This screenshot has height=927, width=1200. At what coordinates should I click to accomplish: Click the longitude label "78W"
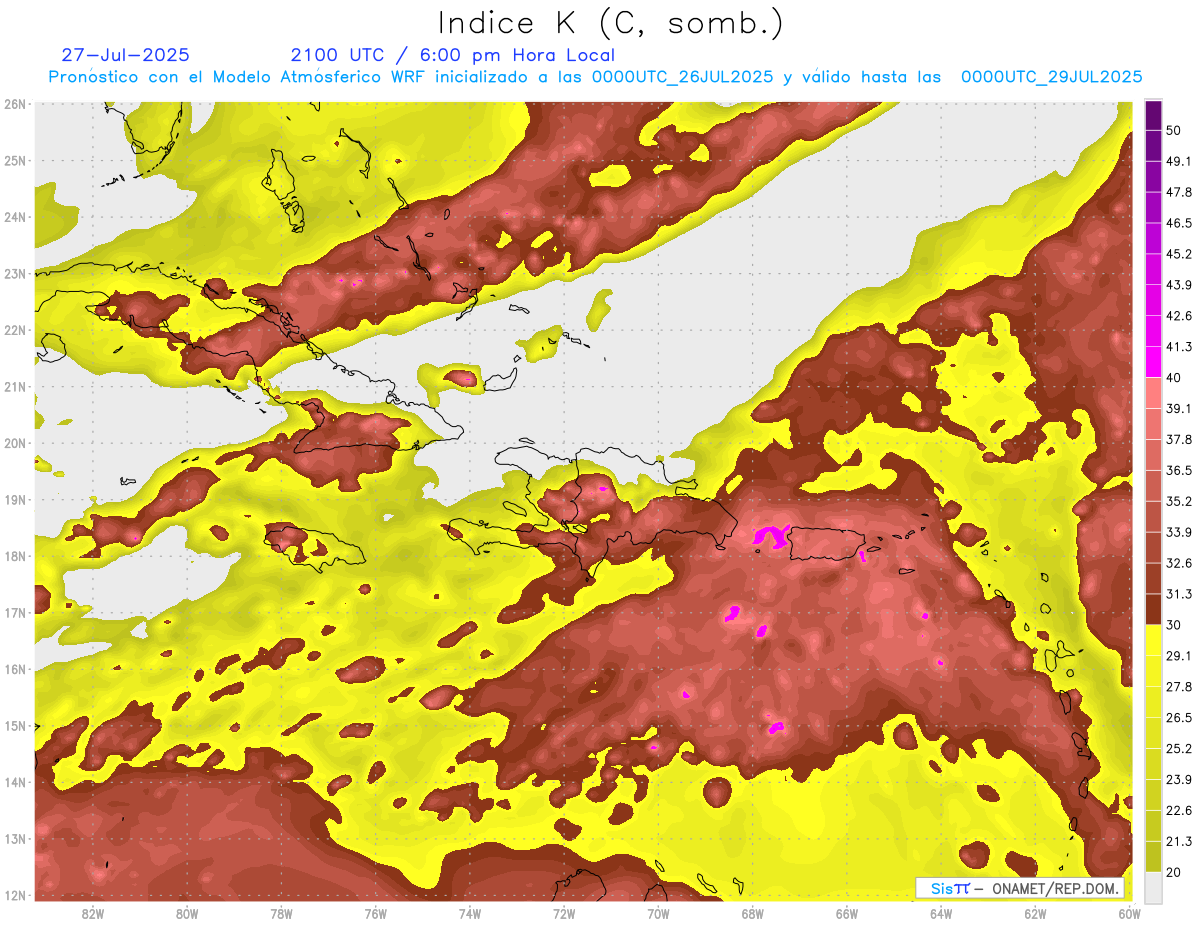point(281,914)
